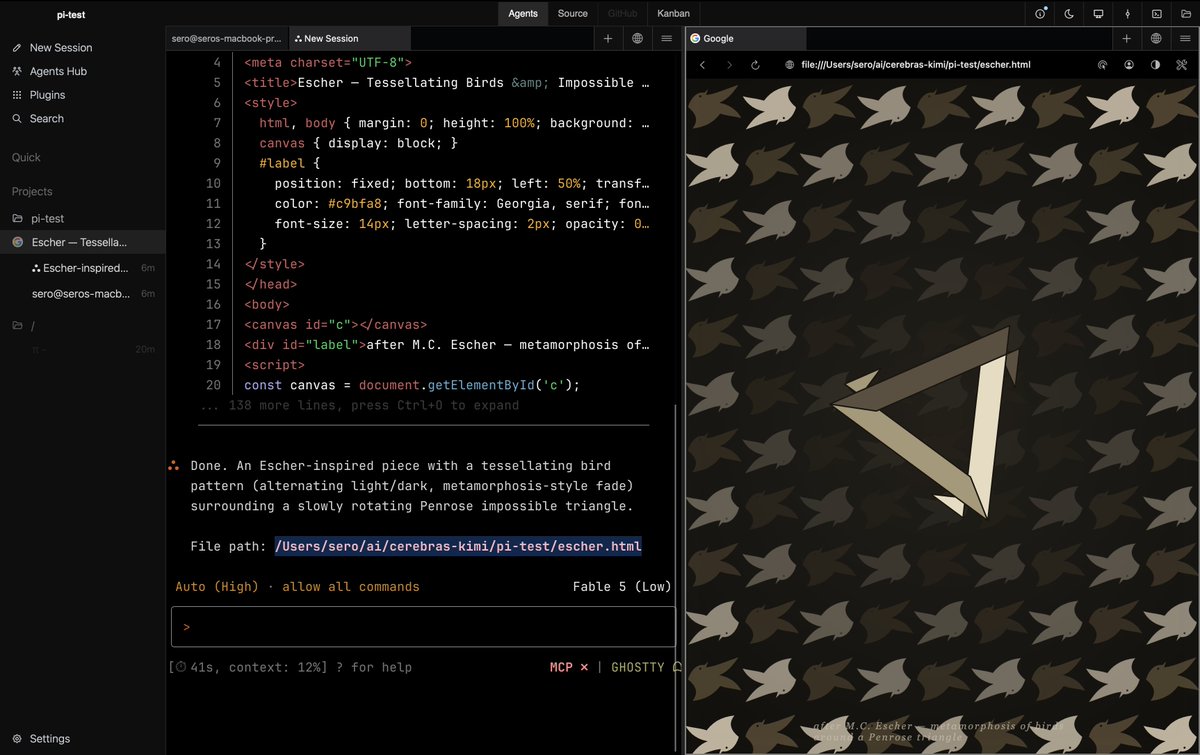Open the developer tools wrench icon
The width and height of the screenshot is (1200, 755).
(x=1182, y=64)
